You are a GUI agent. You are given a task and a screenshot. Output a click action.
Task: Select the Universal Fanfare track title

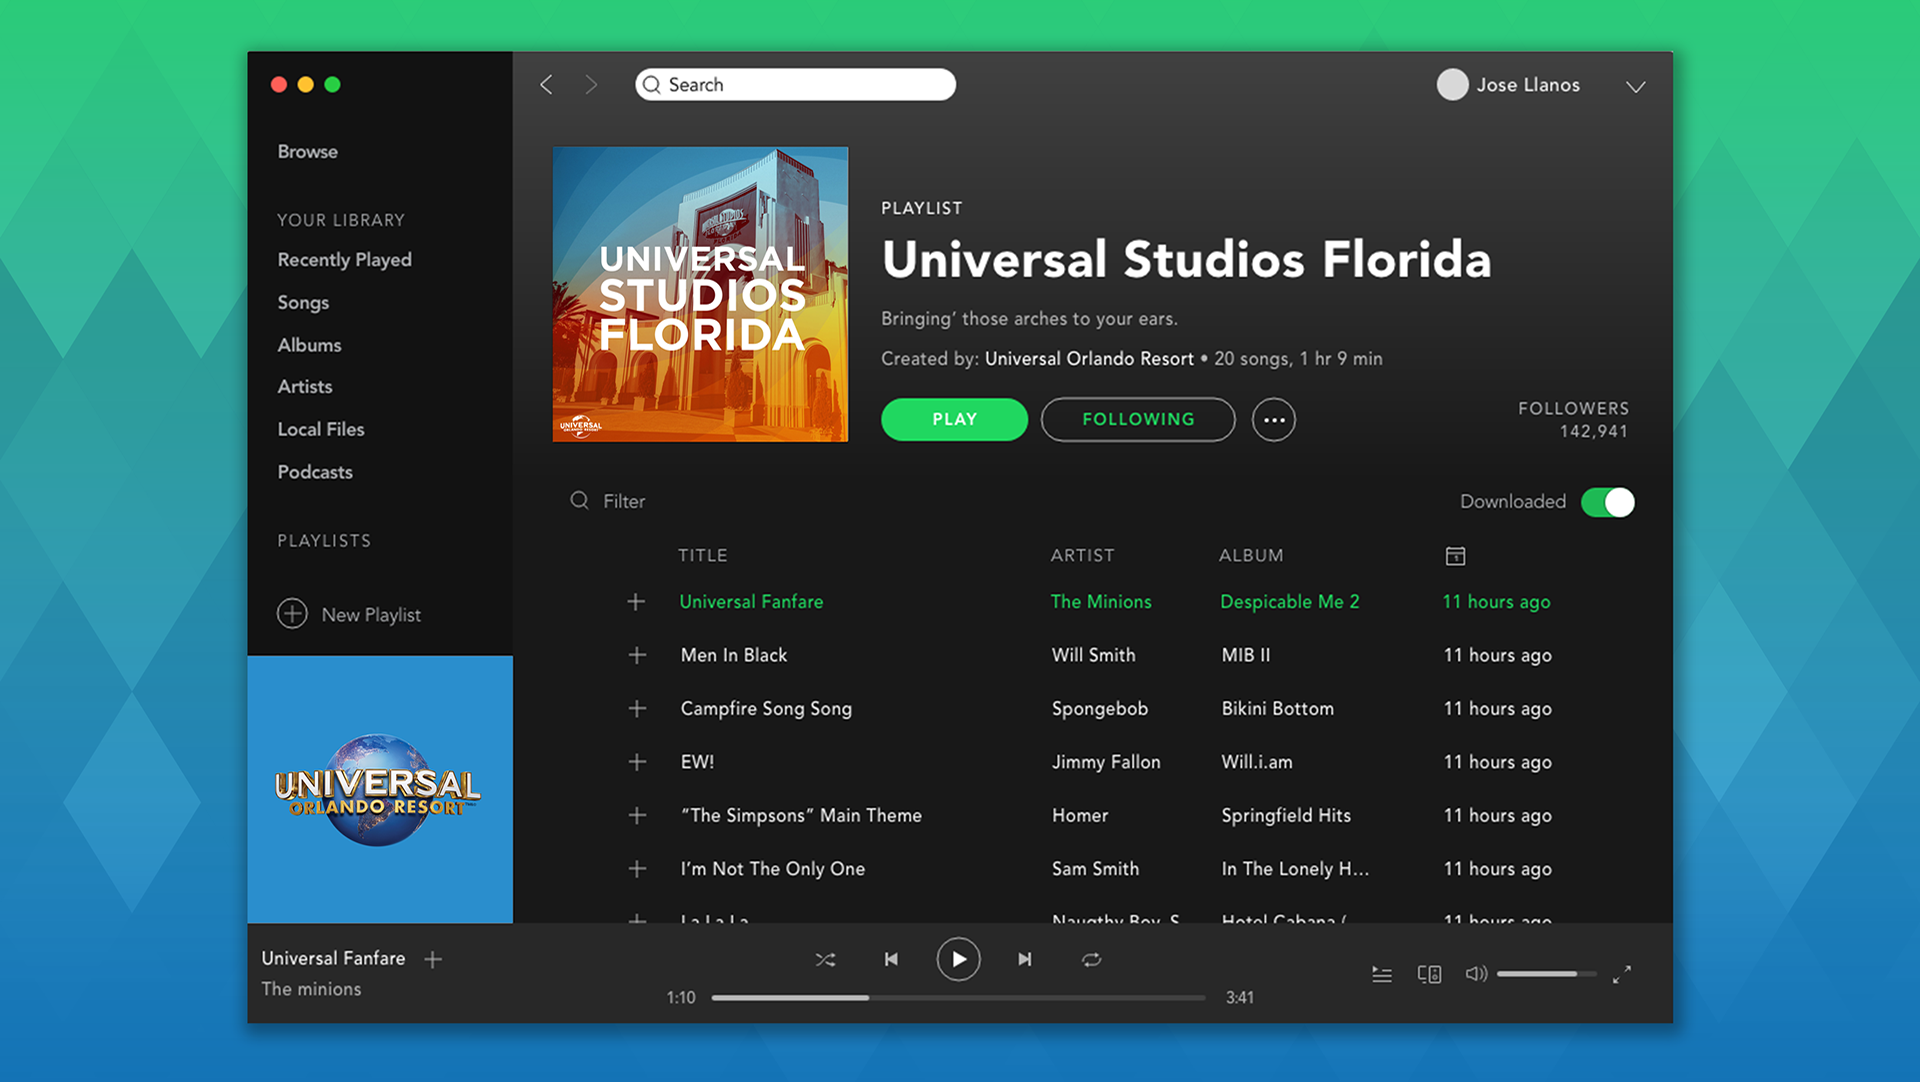pos(751,602)
